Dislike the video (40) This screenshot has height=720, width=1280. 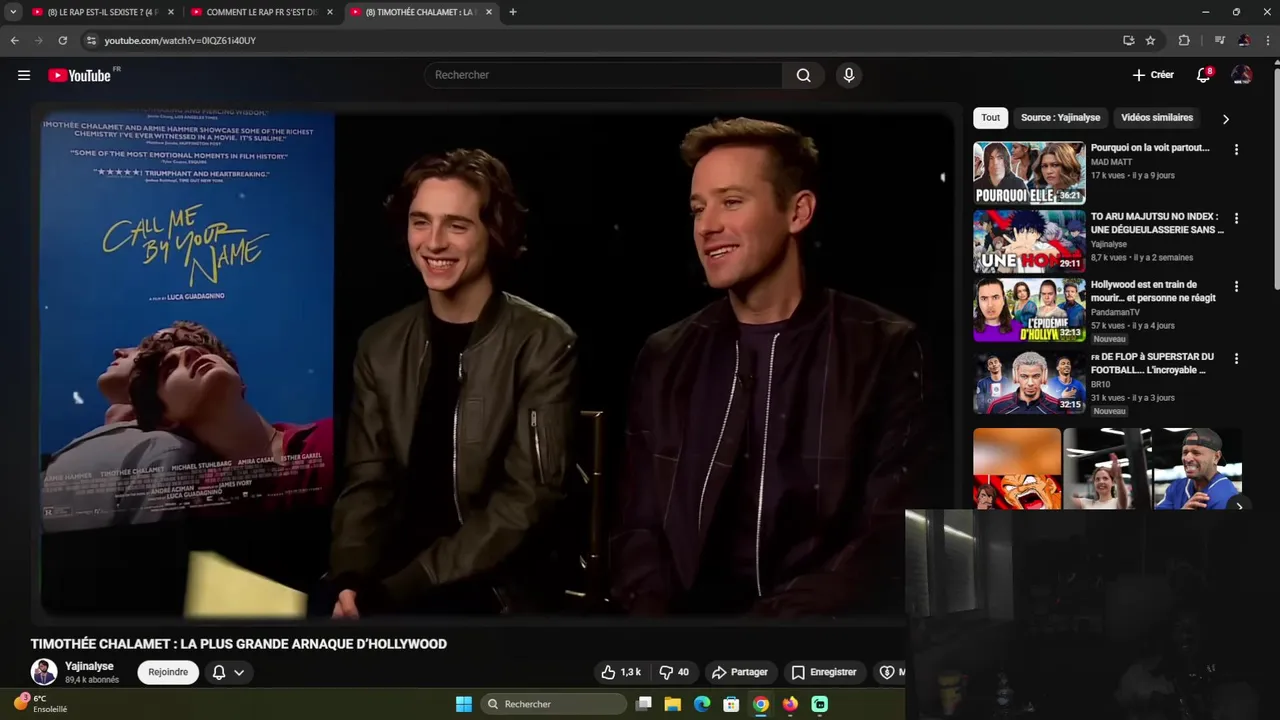click(675, 672)
